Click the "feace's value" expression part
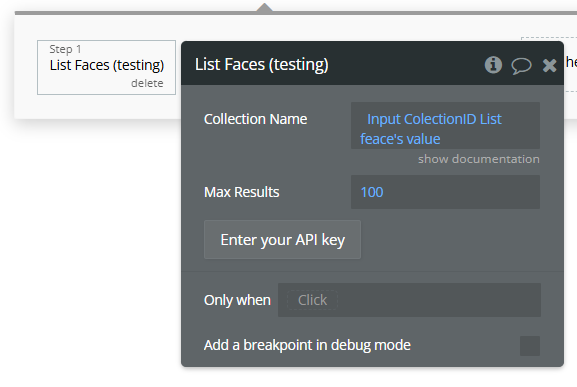This screenshot has height=387, width=577. [x=400, y=139]
